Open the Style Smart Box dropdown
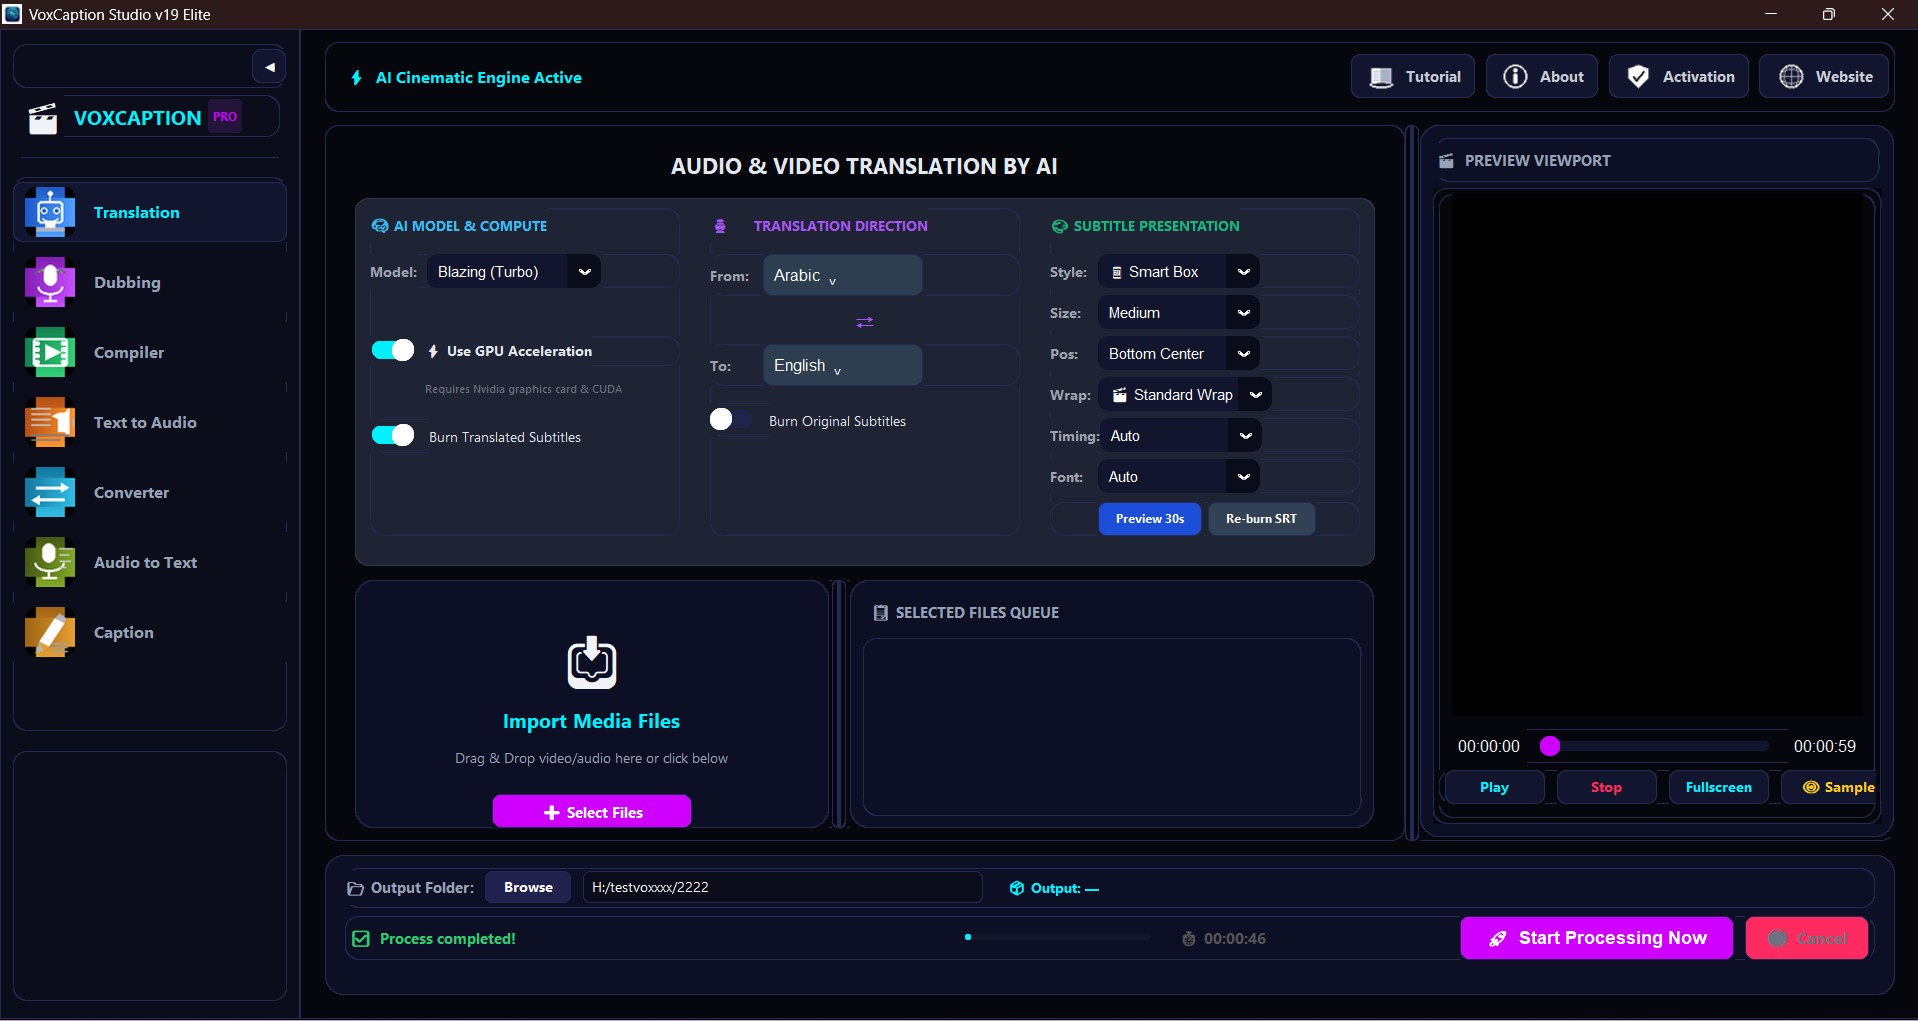This screenshot has height=1021, width=1918. [x=1179, y=272]
